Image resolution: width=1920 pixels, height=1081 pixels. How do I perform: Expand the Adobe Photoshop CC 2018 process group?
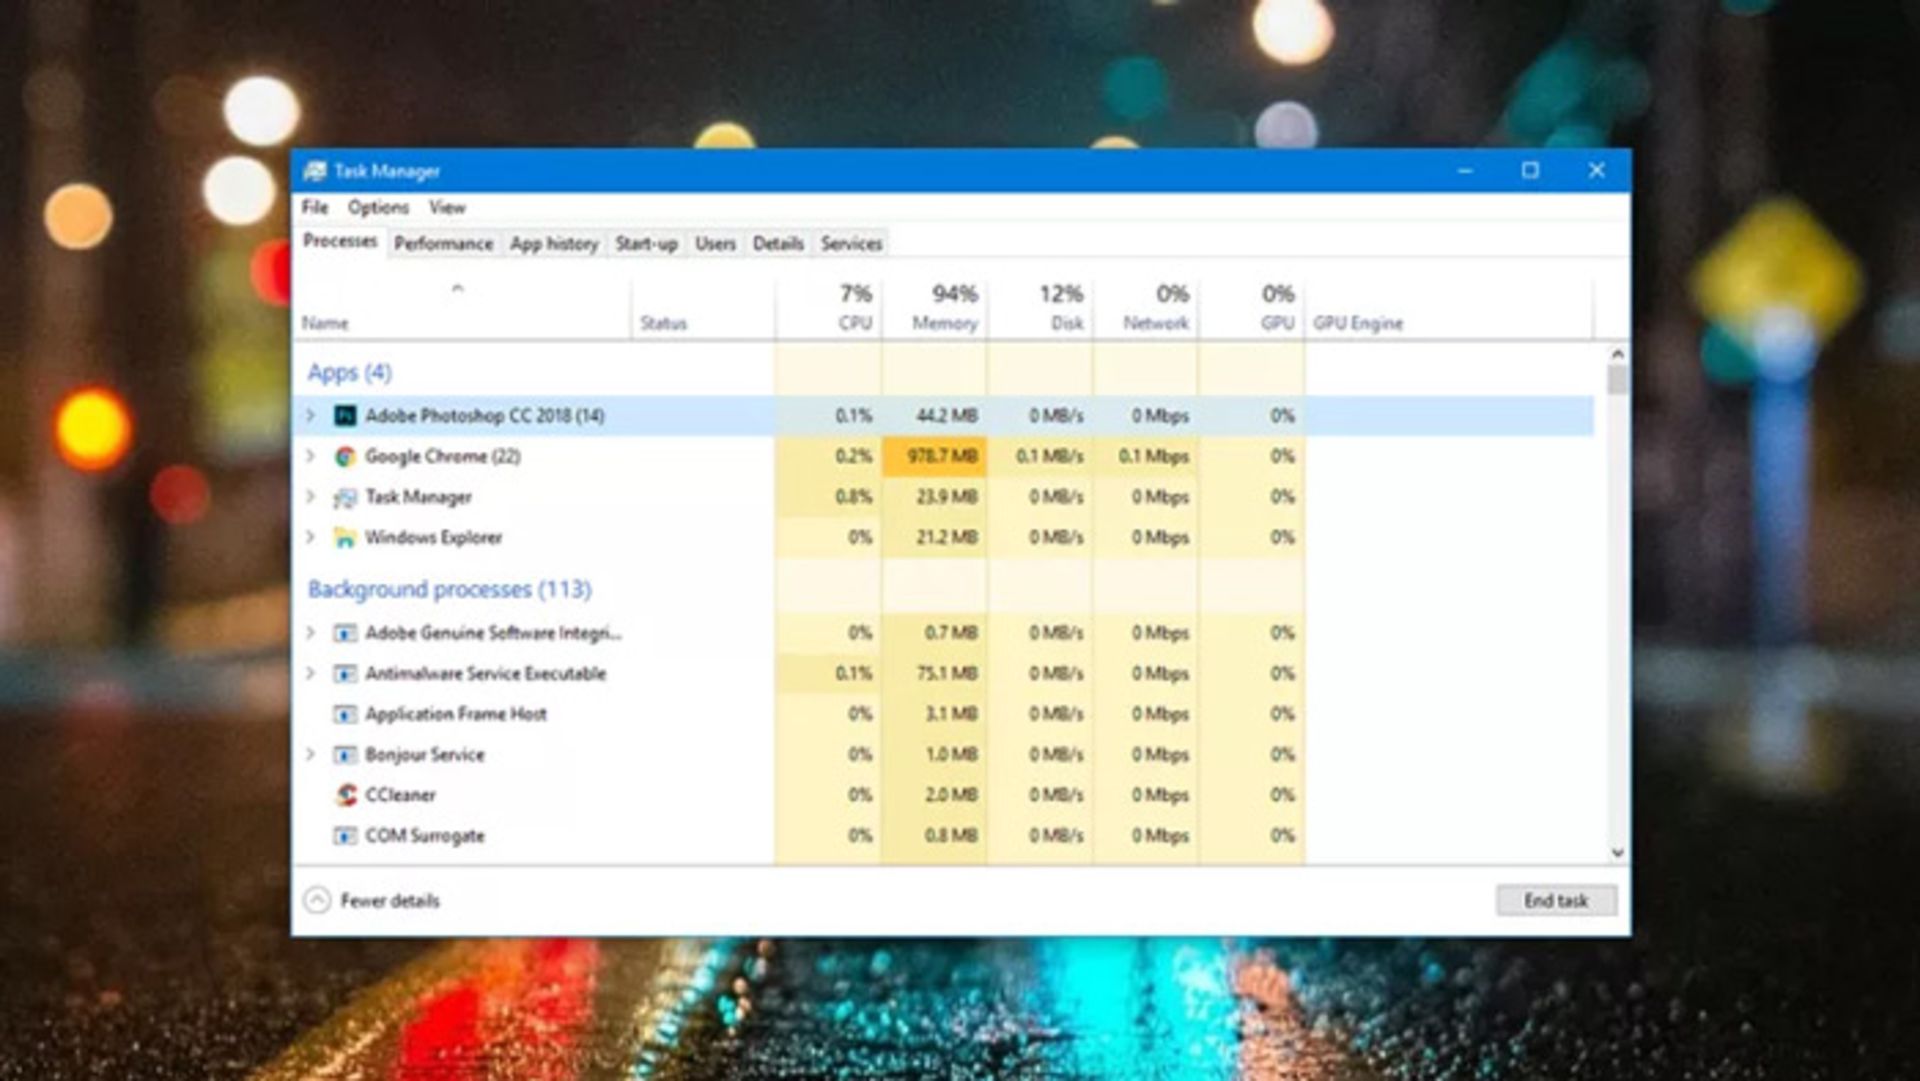coord(310,415)
